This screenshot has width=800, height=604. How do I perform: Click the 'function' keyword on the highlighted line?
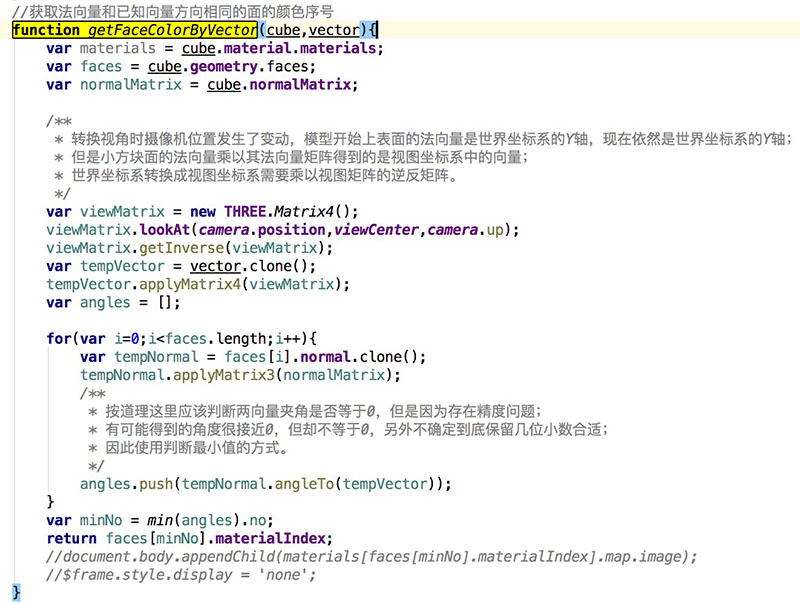click(46, 30)
